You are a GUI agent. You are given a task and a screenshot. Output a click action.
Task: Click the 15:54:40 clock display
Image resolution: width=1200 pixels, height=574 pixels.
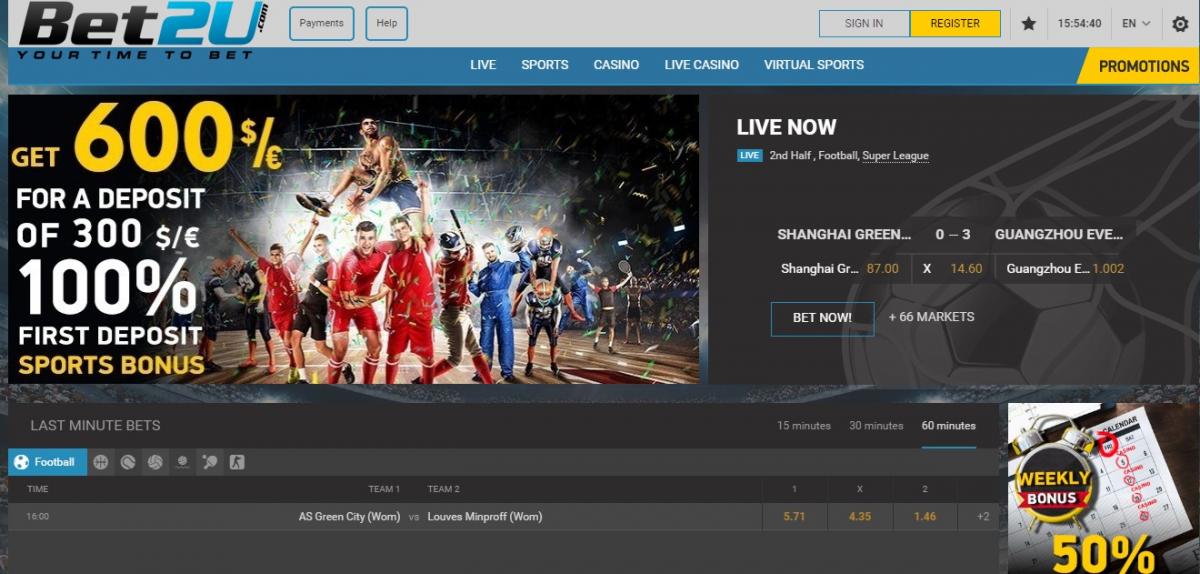(x=1079, y=23)
